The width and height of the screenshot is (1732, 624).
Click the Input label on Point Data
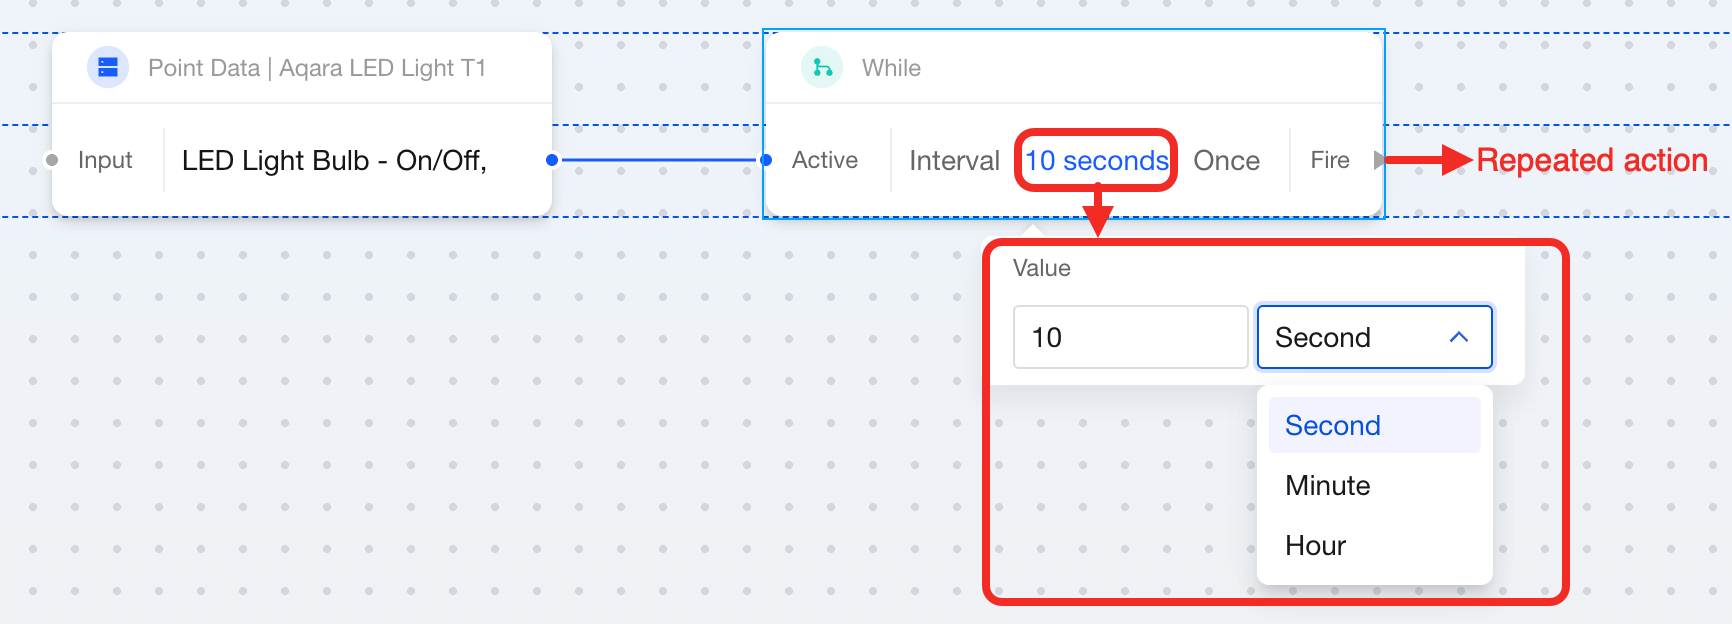[105, 161]
